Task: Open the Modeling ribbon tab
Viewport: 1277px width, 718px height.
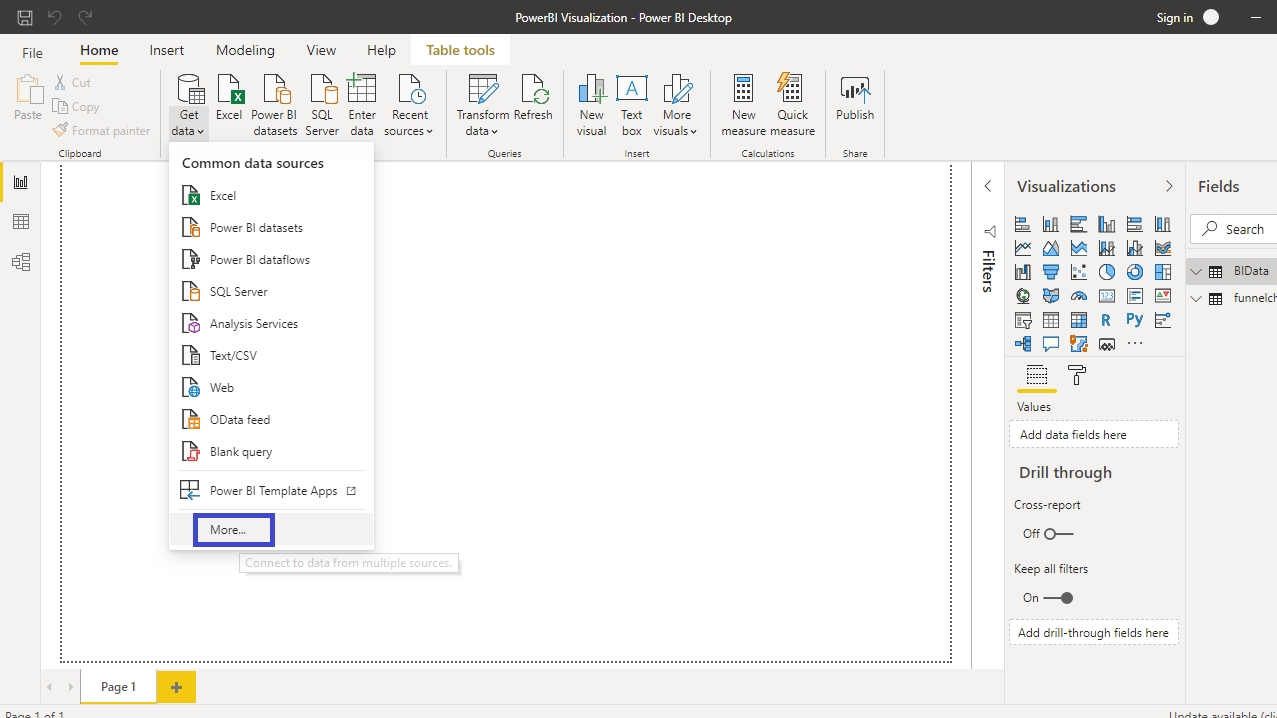Action: (245, 50)
